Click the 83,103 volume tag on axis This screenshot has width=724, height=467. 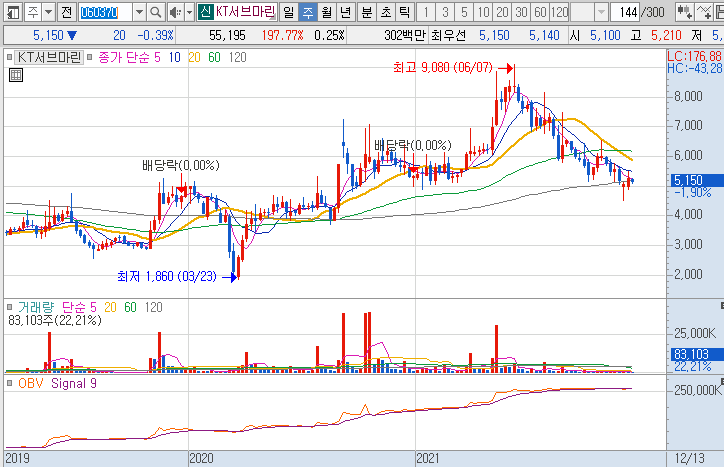click(x=697, y=354)
